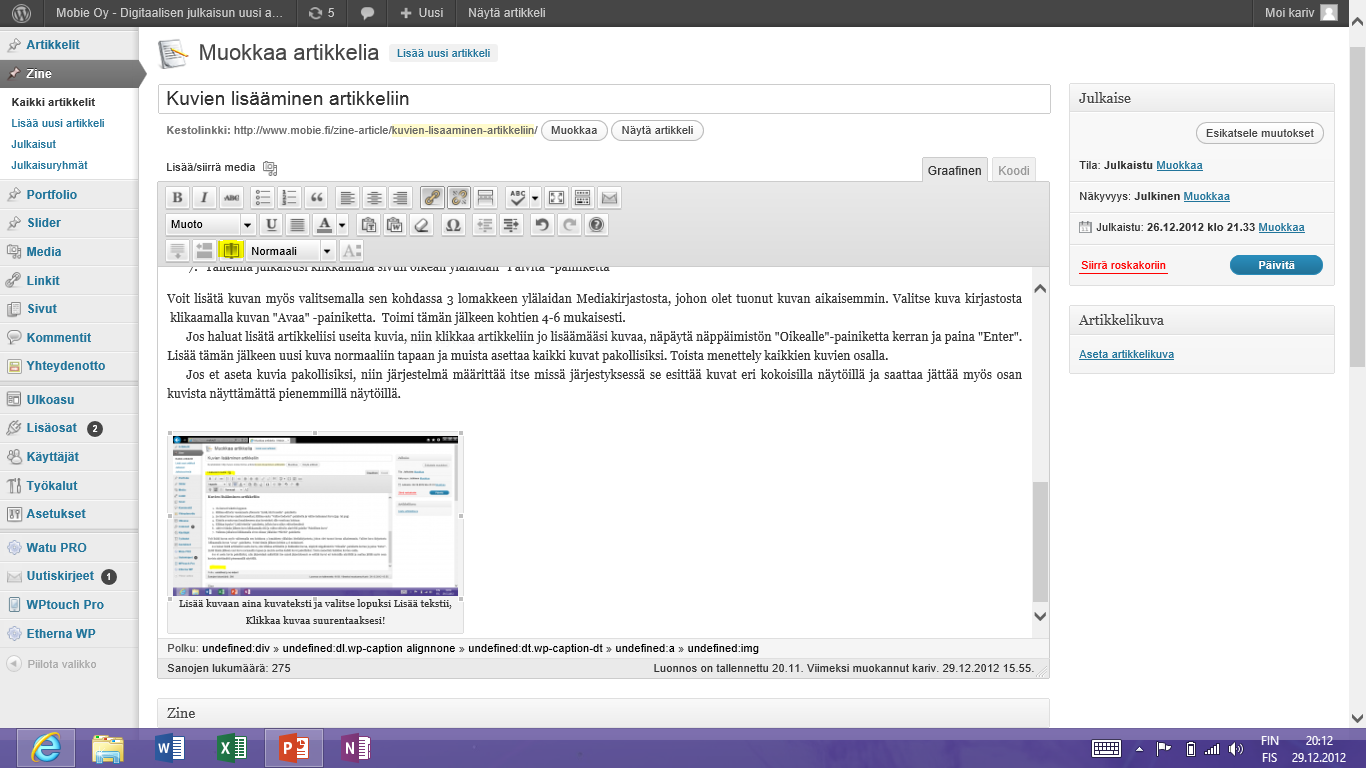Clear formatting with the eraser icon

[422, 225]
